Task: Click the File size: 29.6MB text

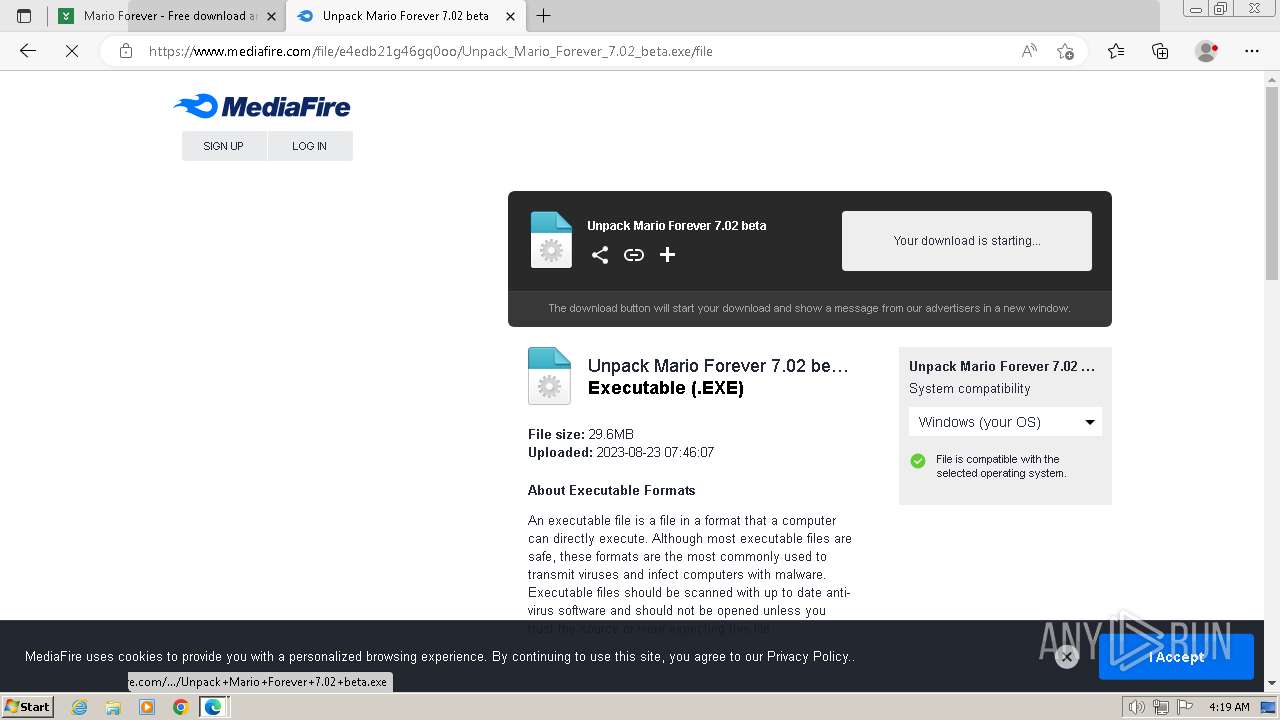Action: click(x=581, y=435)
